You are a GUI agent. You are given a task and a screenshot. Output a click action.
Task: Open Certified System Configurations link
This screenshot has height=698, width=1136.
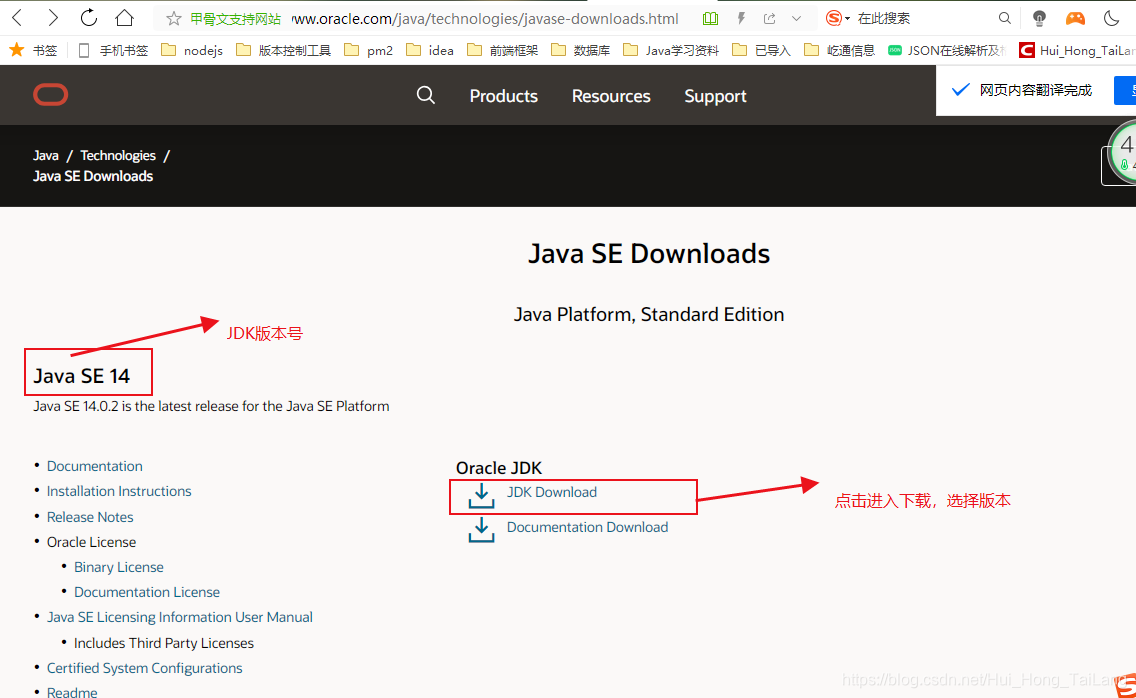click(x=144, y=668)
